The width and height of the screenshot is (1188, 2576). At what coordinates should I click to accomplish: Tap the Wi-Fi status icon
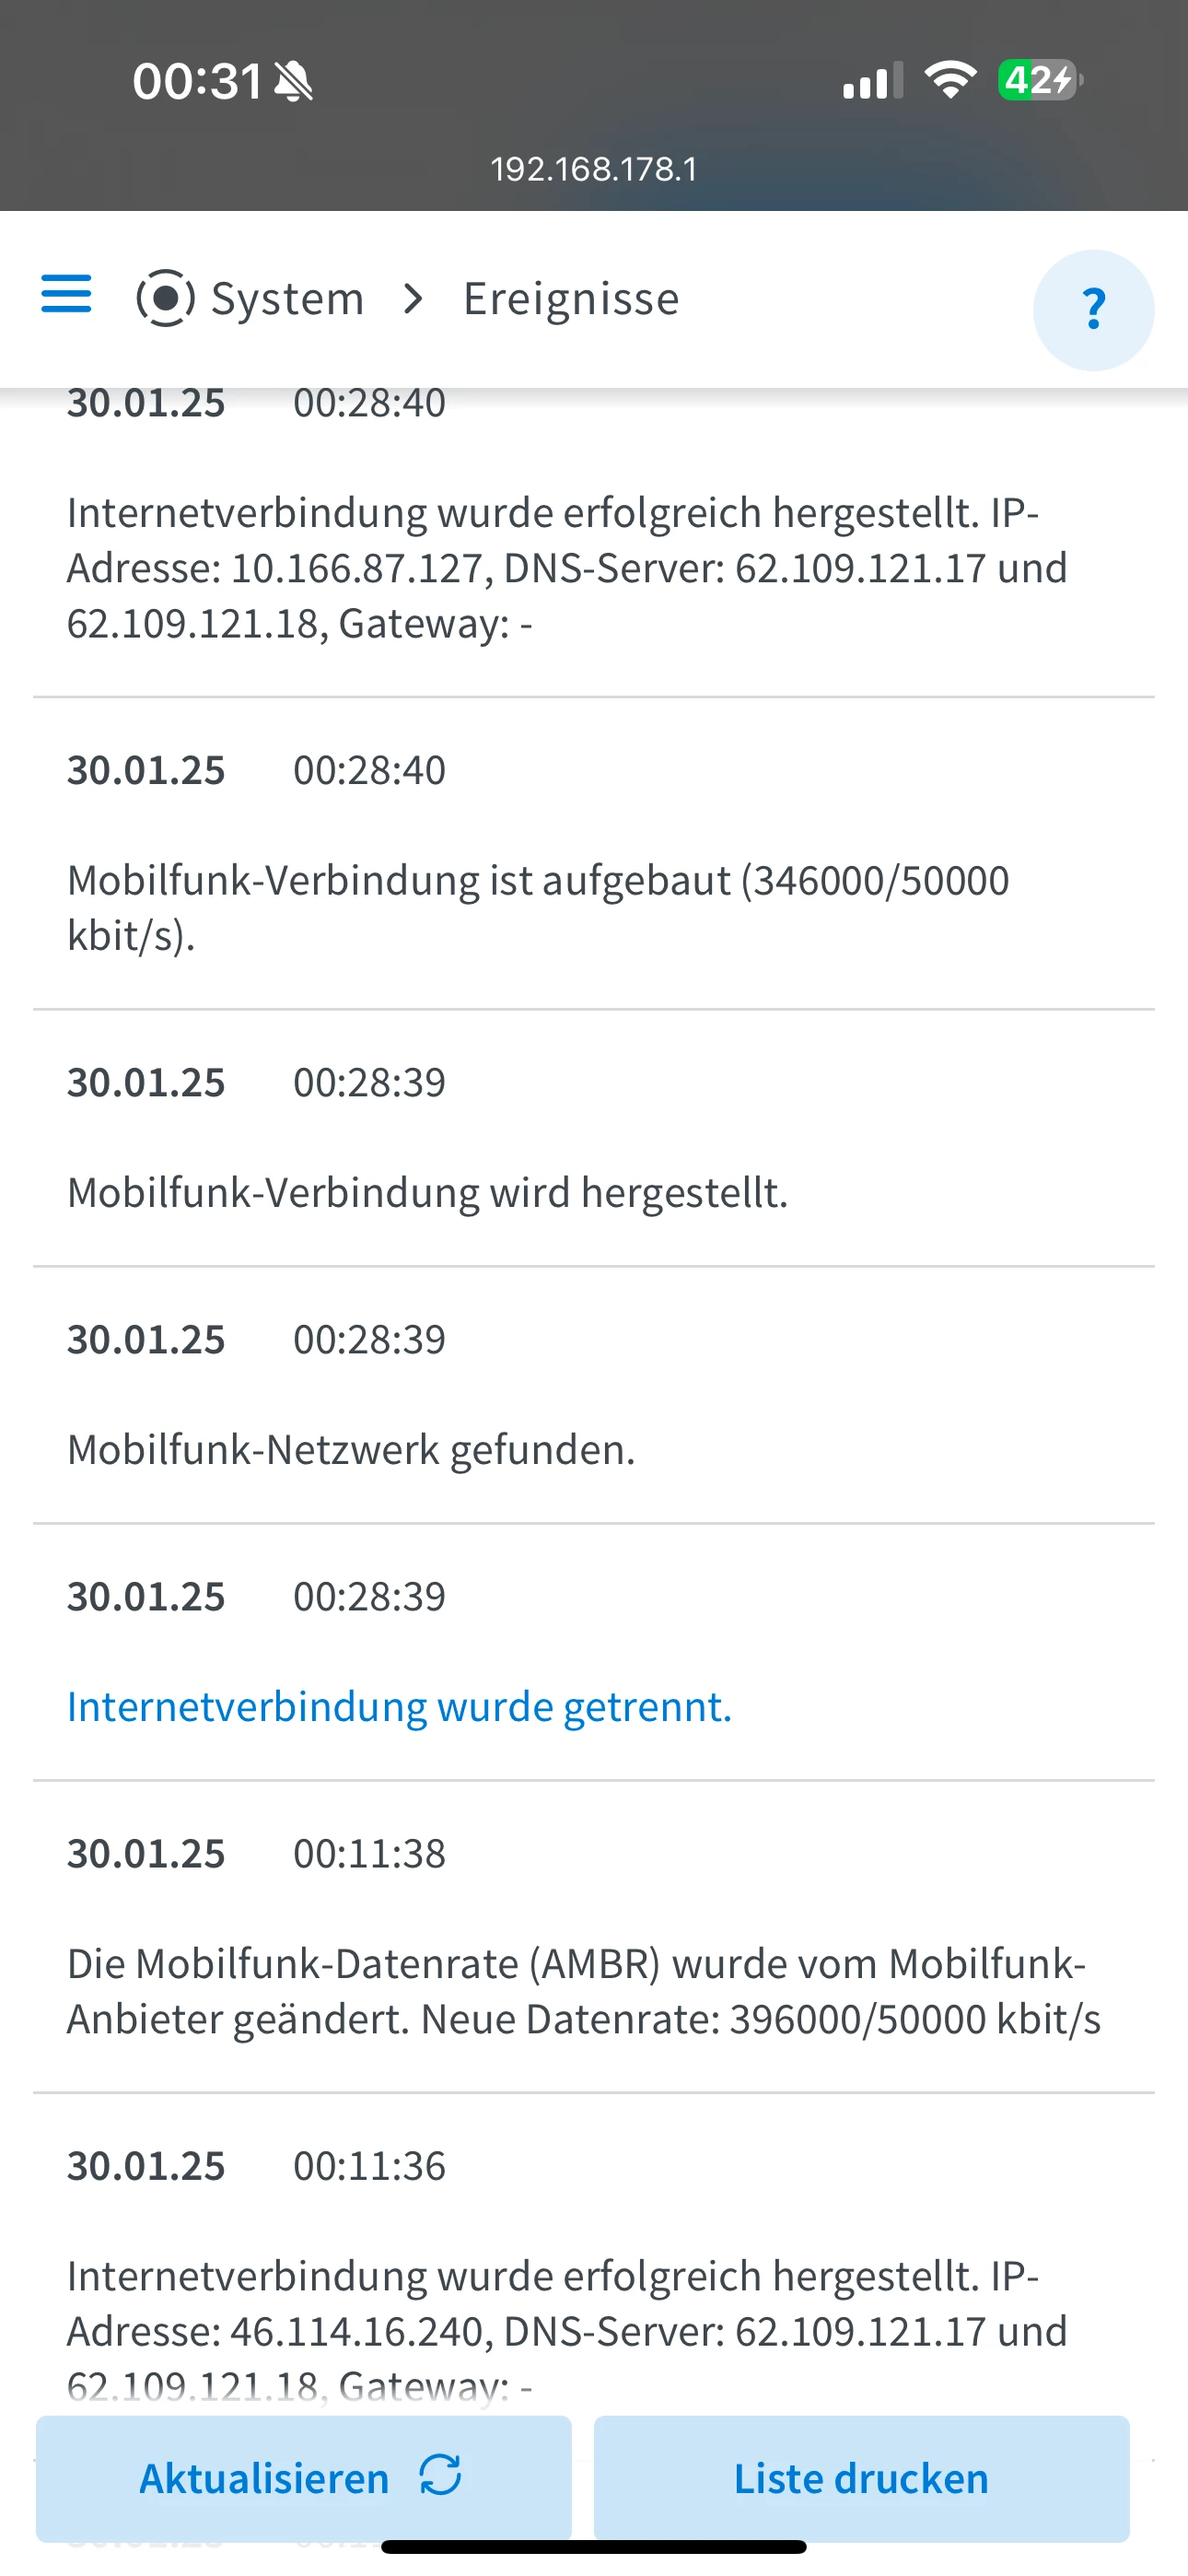coord(950,80)
